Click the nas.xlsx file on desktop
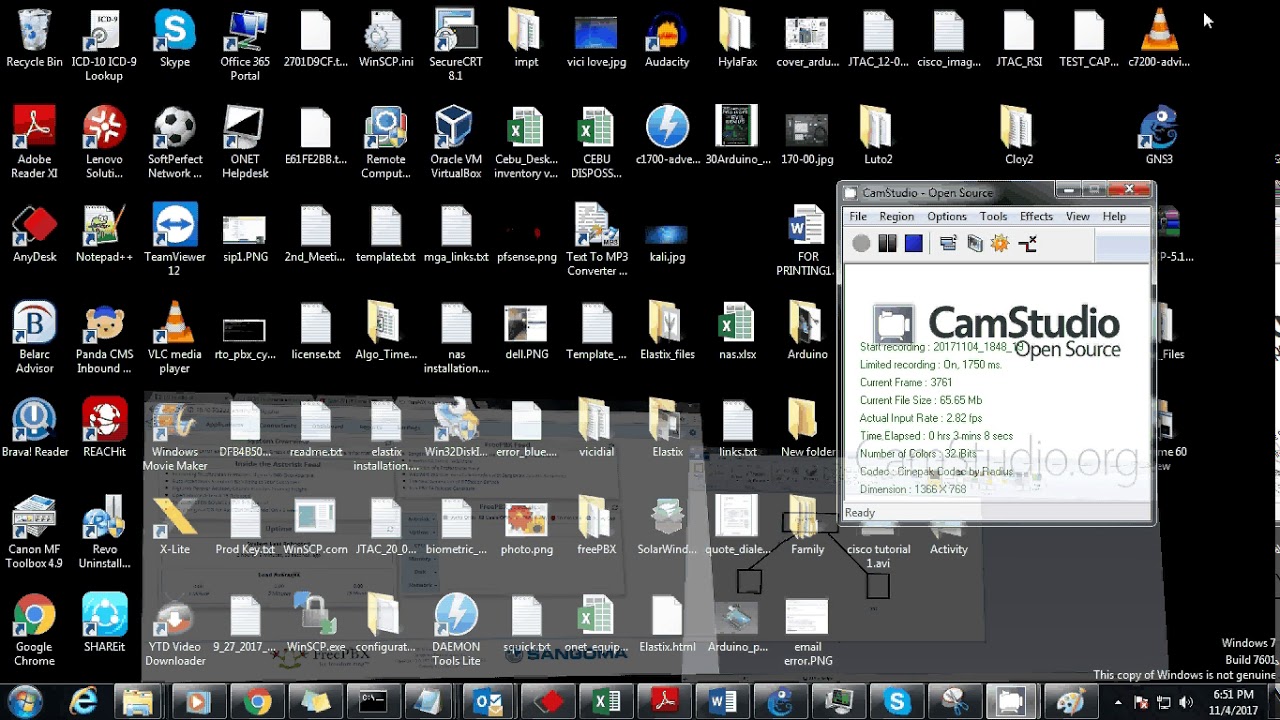This screenshot has height=720, width=1280. [x=737, y=331]
